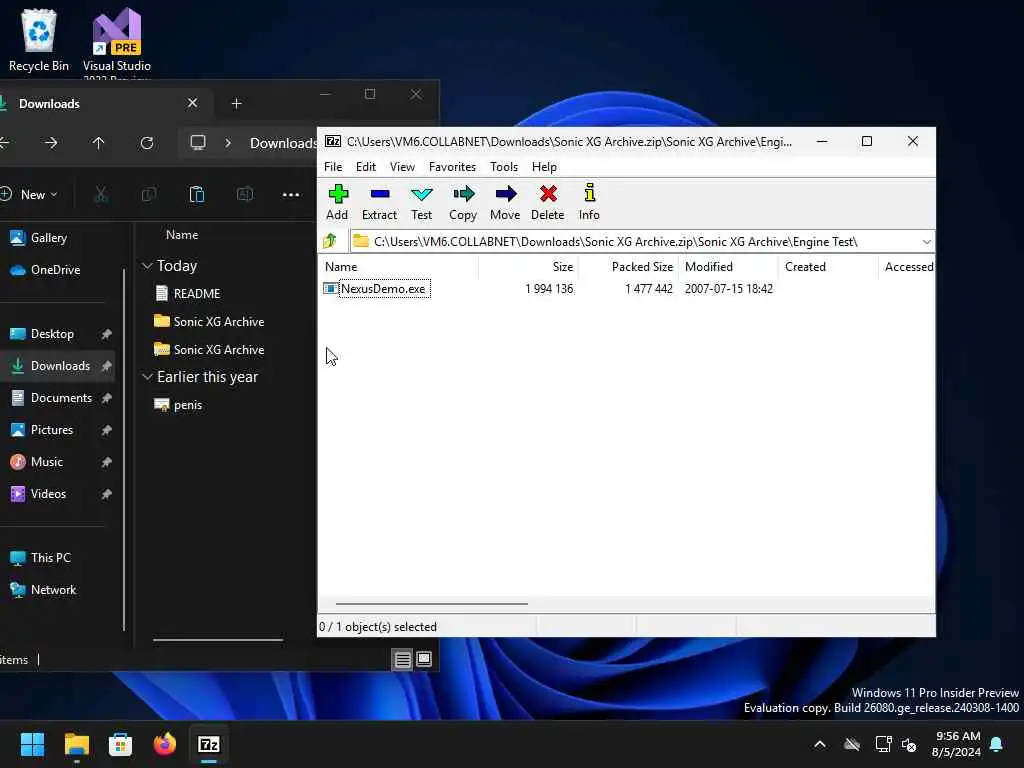The width and height of the screenshot is (1024, 768).
Task: Open the Help menu in 7-Zip
Action: pos(544,167)
